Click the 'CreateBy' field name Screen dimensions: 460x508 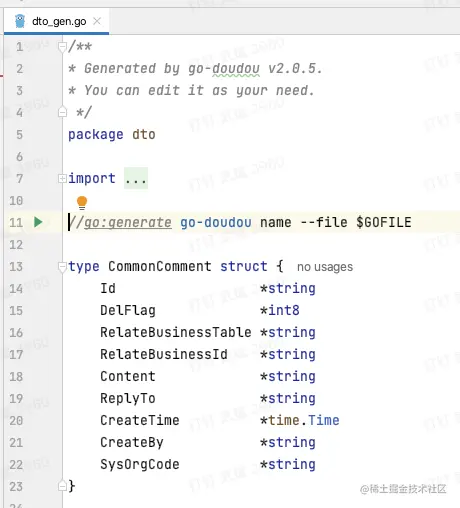pyautogui.click(x=132, y=442)
